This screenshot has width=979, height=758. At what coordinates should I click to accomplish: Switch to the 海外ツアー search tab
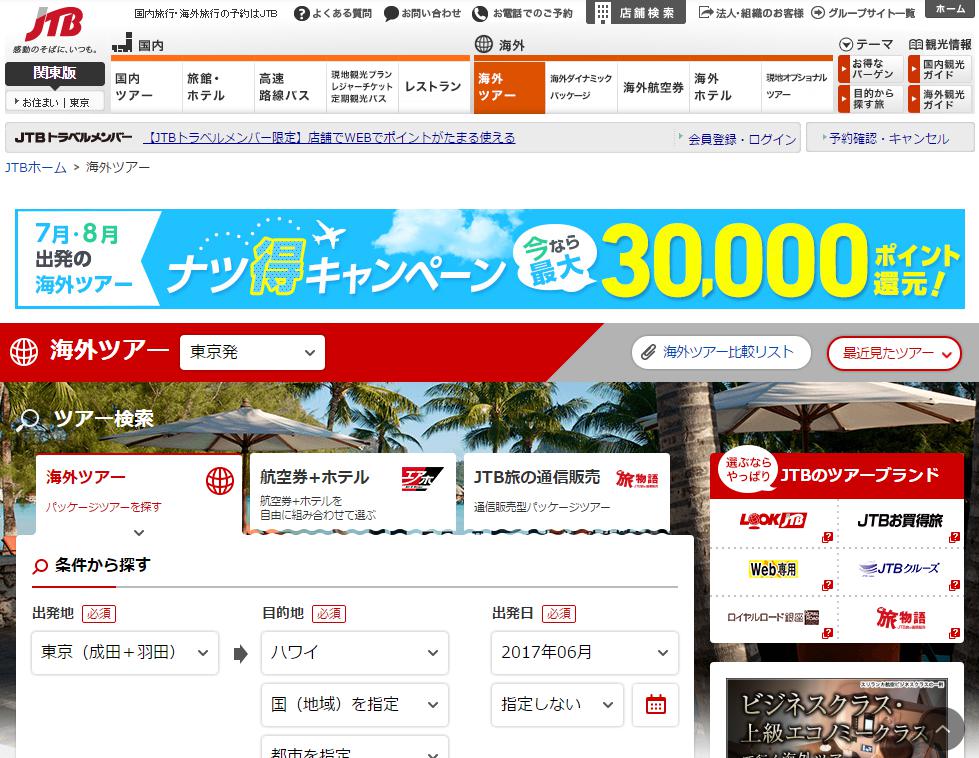click(139, 495)
